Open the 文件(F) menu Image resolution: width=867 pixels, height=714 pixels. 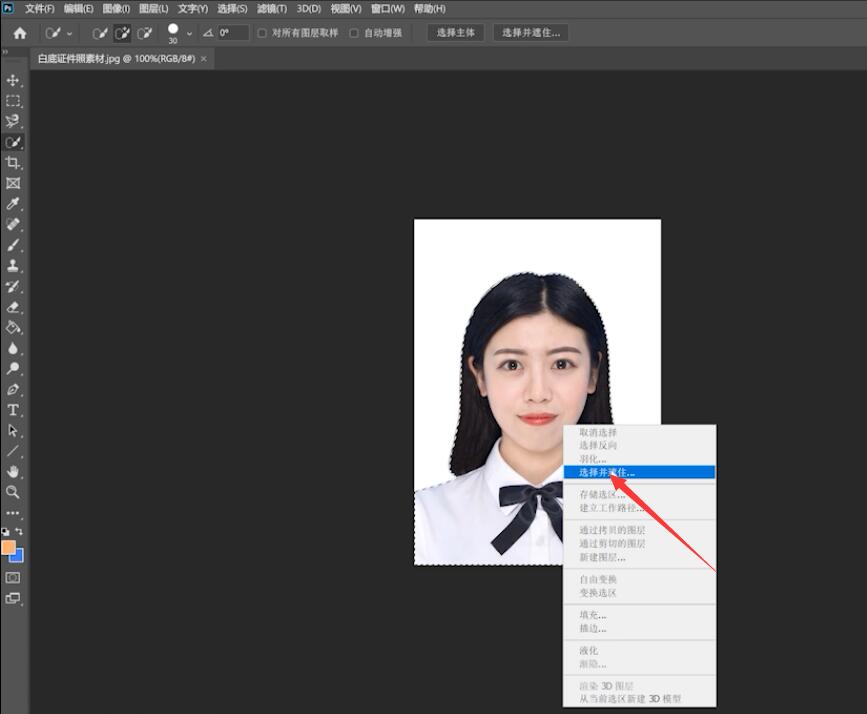(x=39, y=9)
